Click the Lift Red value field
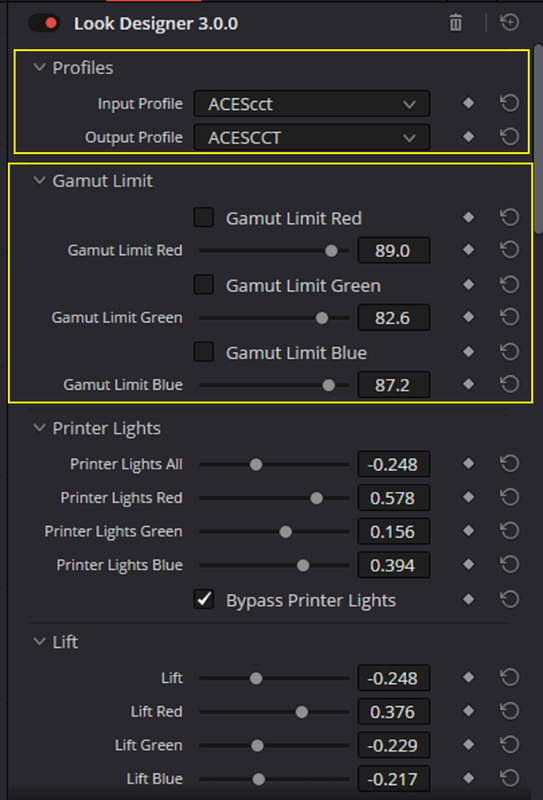 tap(393, 712)
